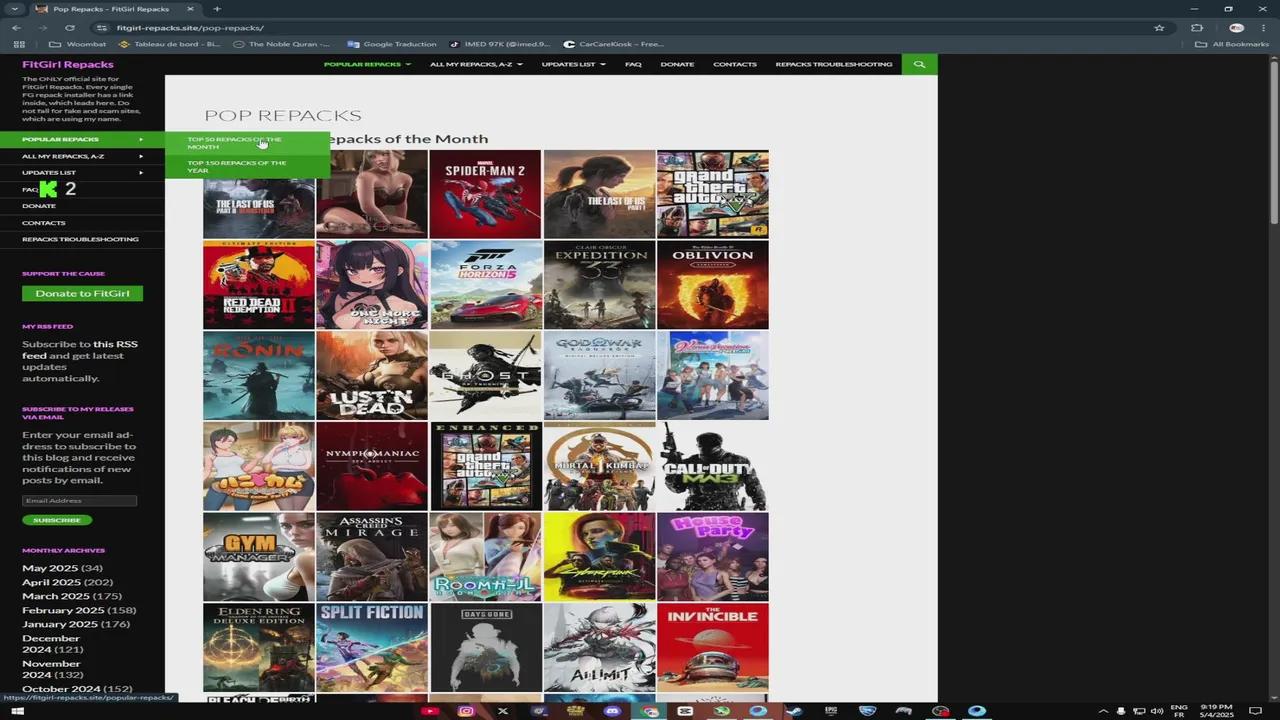1280x720 pixels.
Task: Open the Assassin's Creed Mirage cover
Action: pyautogui.click(x=372, y=557)
